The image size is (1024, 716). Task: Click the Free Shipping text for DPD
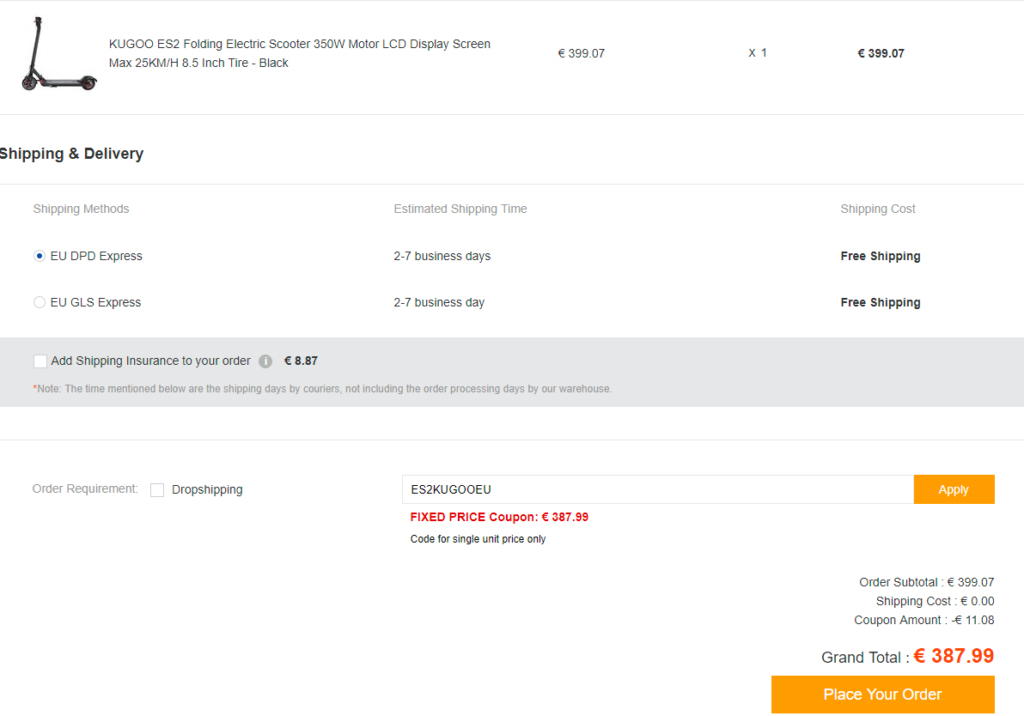(880, 256)
